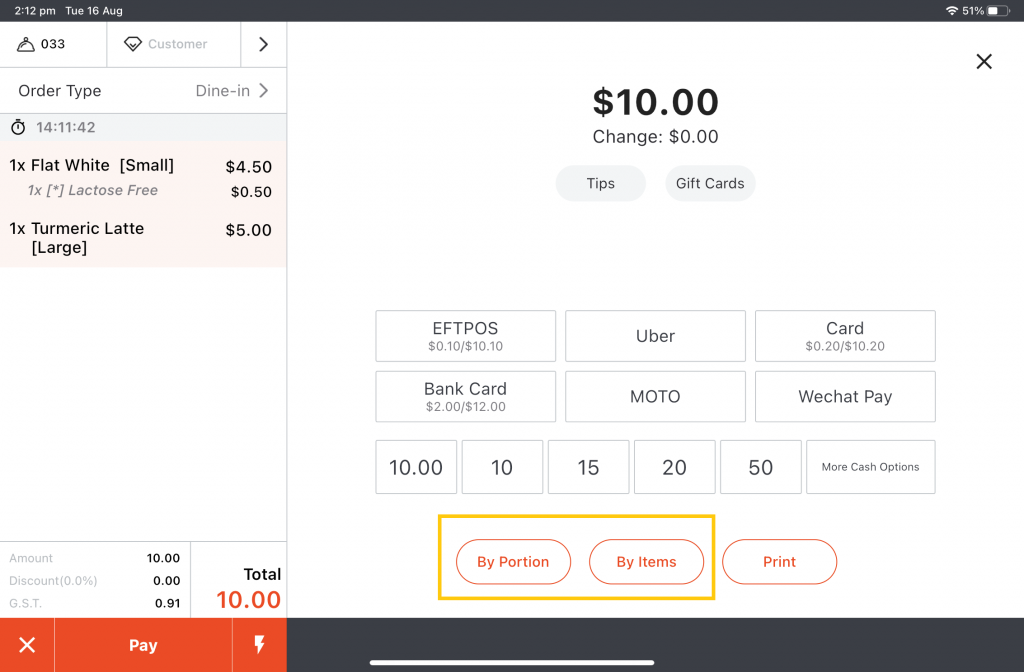The height and width of the screenshot is (672, 1024).
Task: Split the bill By Items
Action: [646, 562]
